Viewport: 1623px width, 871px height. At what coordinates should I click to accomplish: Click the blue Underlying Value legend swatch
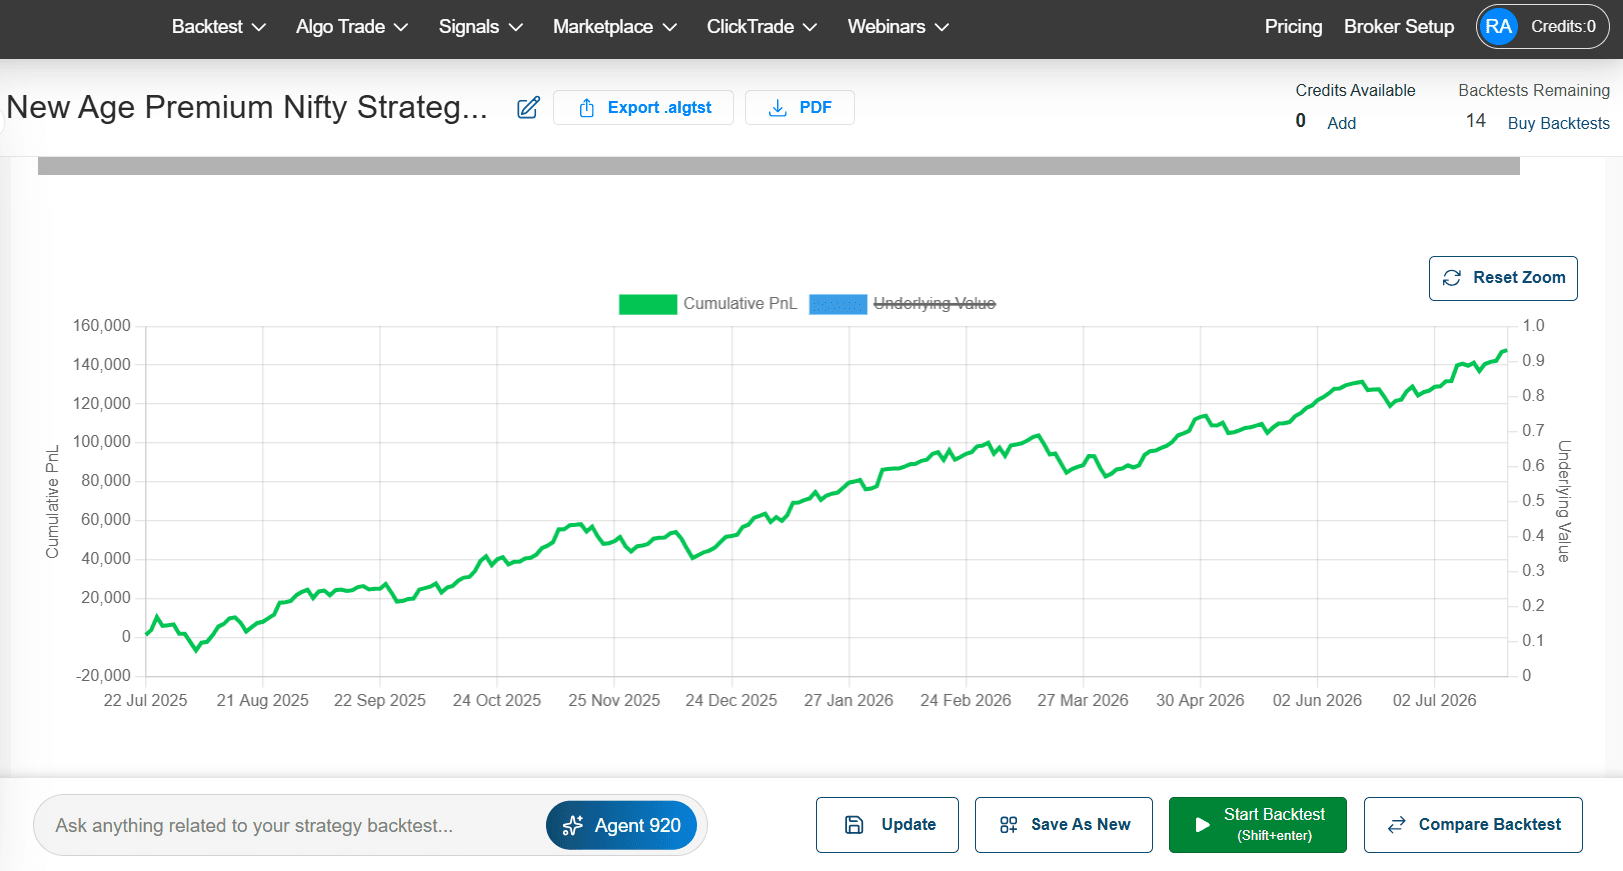(x=838, y=304)
